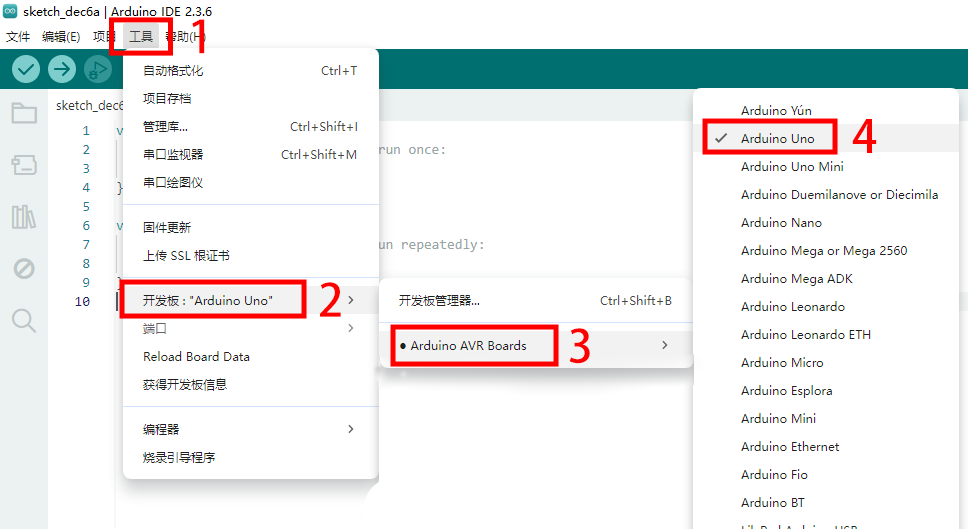Select 固件更新 menu entry

[251, 227]
